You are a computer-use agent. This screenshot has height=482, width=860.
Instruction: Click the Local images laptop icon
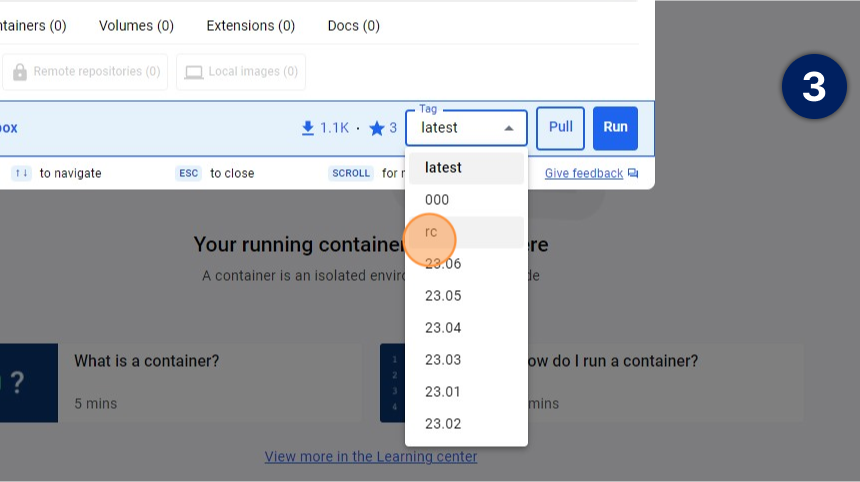pyautogui.click(x=194, y=72)
